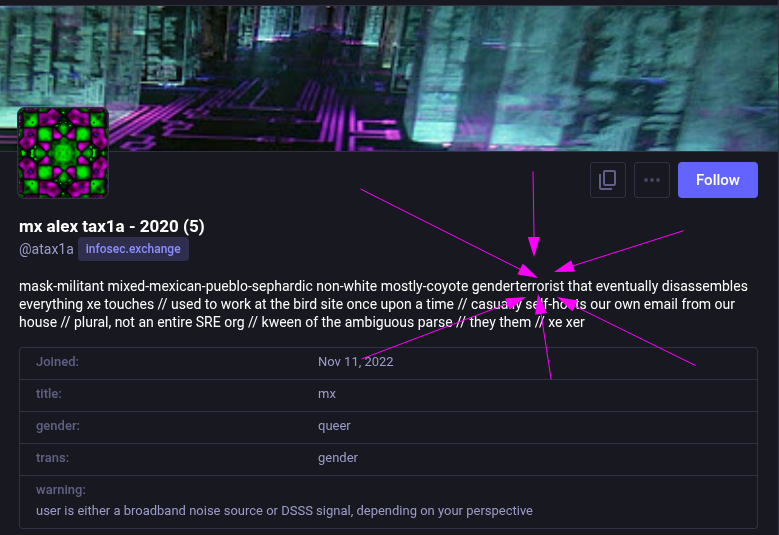The height and width of the screenshot is (535, 779).
Task: Click the gender value in the trans row
Action: click(338, 458)
